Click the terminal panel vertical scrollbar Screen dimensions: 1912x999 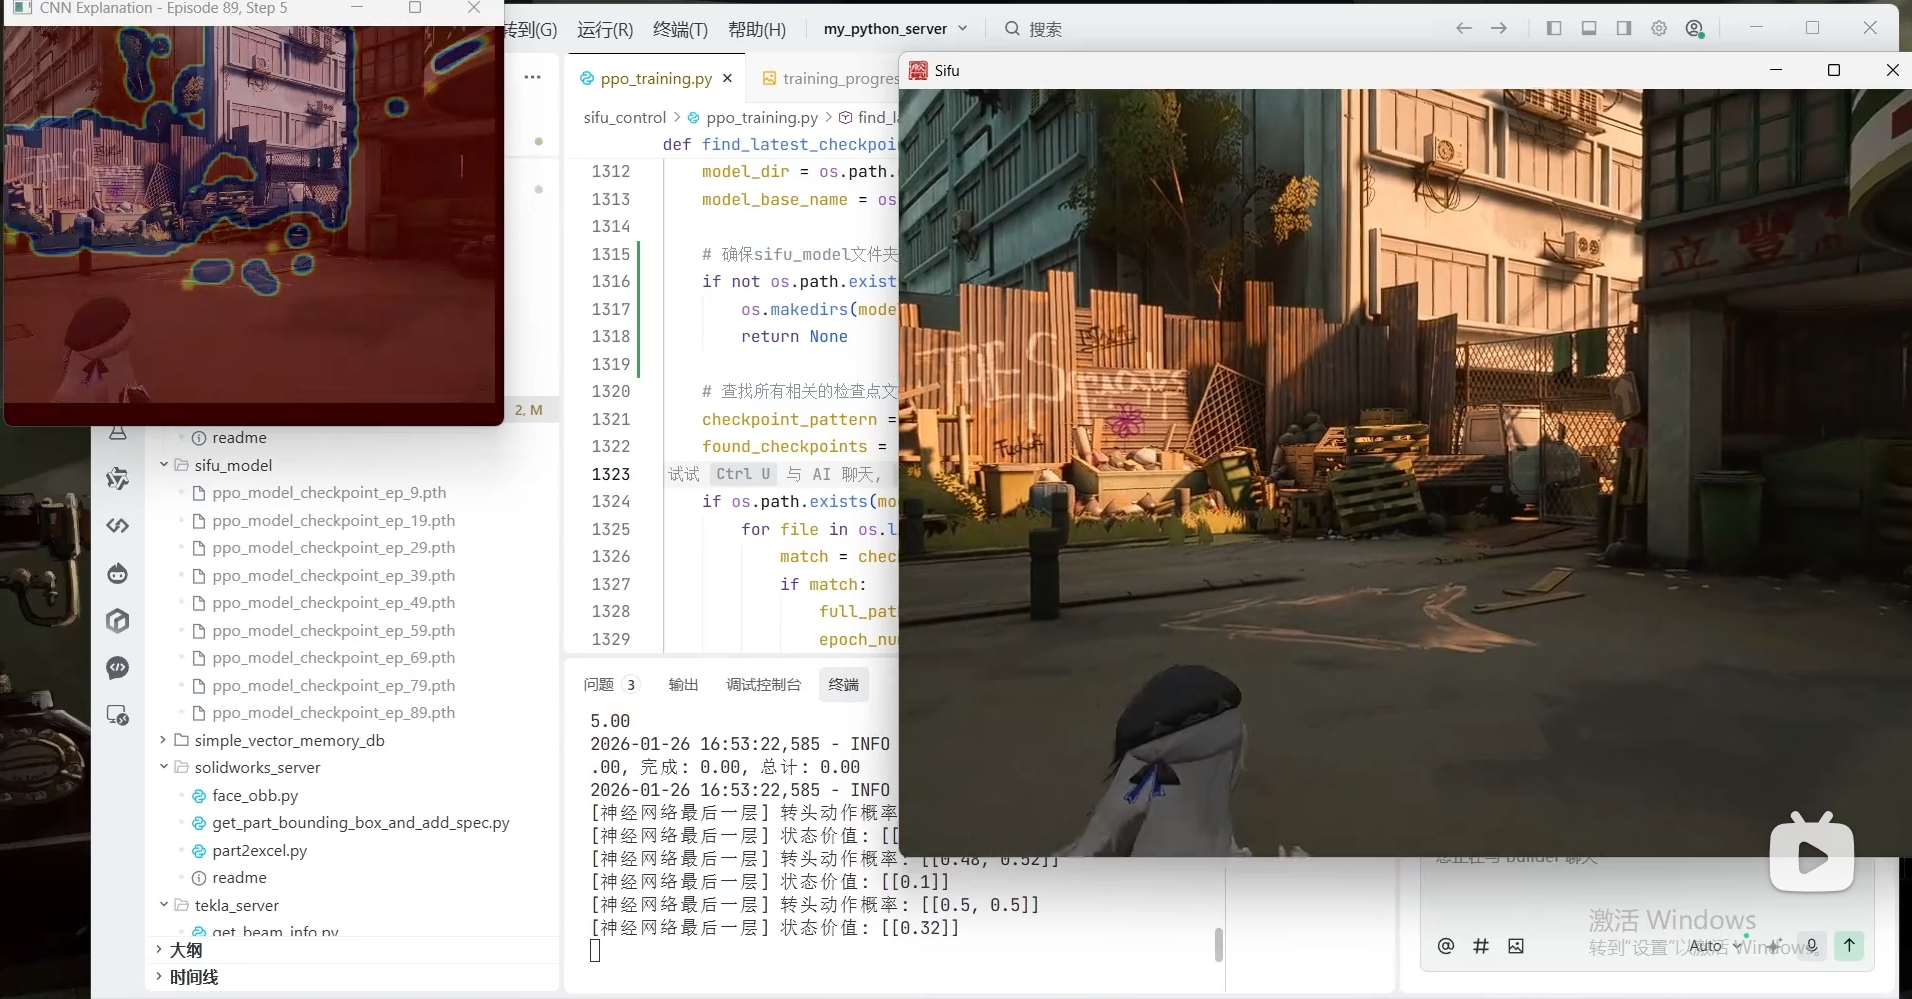point(1218,944)
